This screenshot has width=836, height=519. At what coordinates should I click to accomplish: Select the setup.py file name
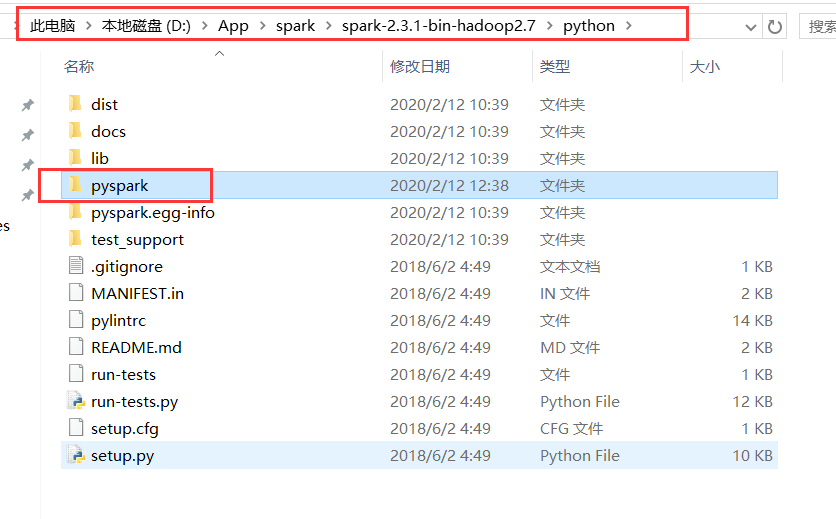point(122,457)
